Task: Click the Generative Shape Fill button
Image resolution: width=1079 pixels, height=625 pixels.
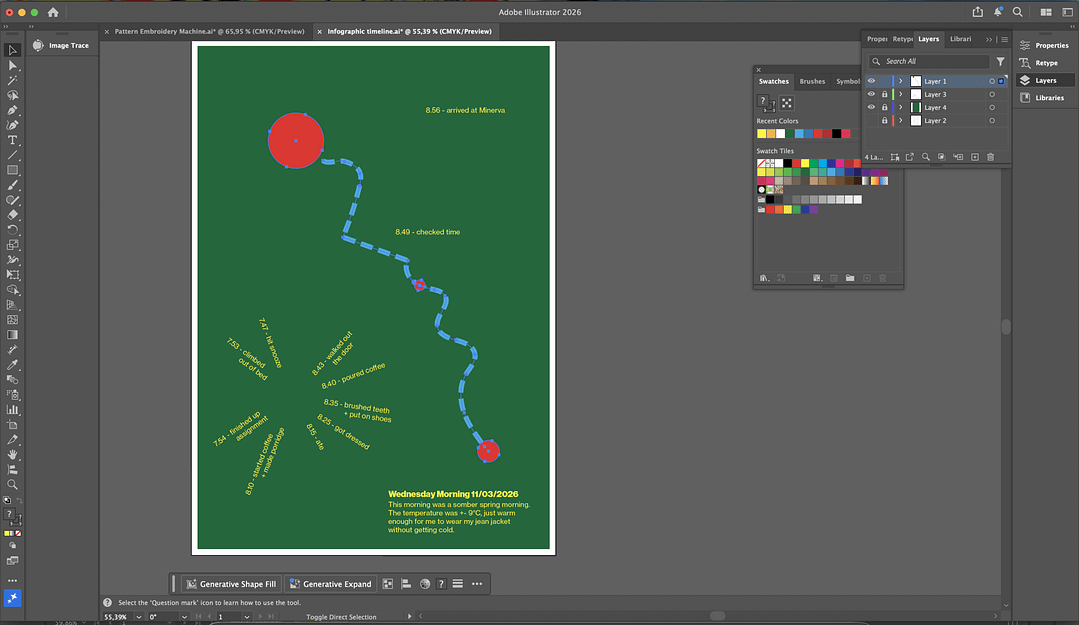Action: [230, 584]
